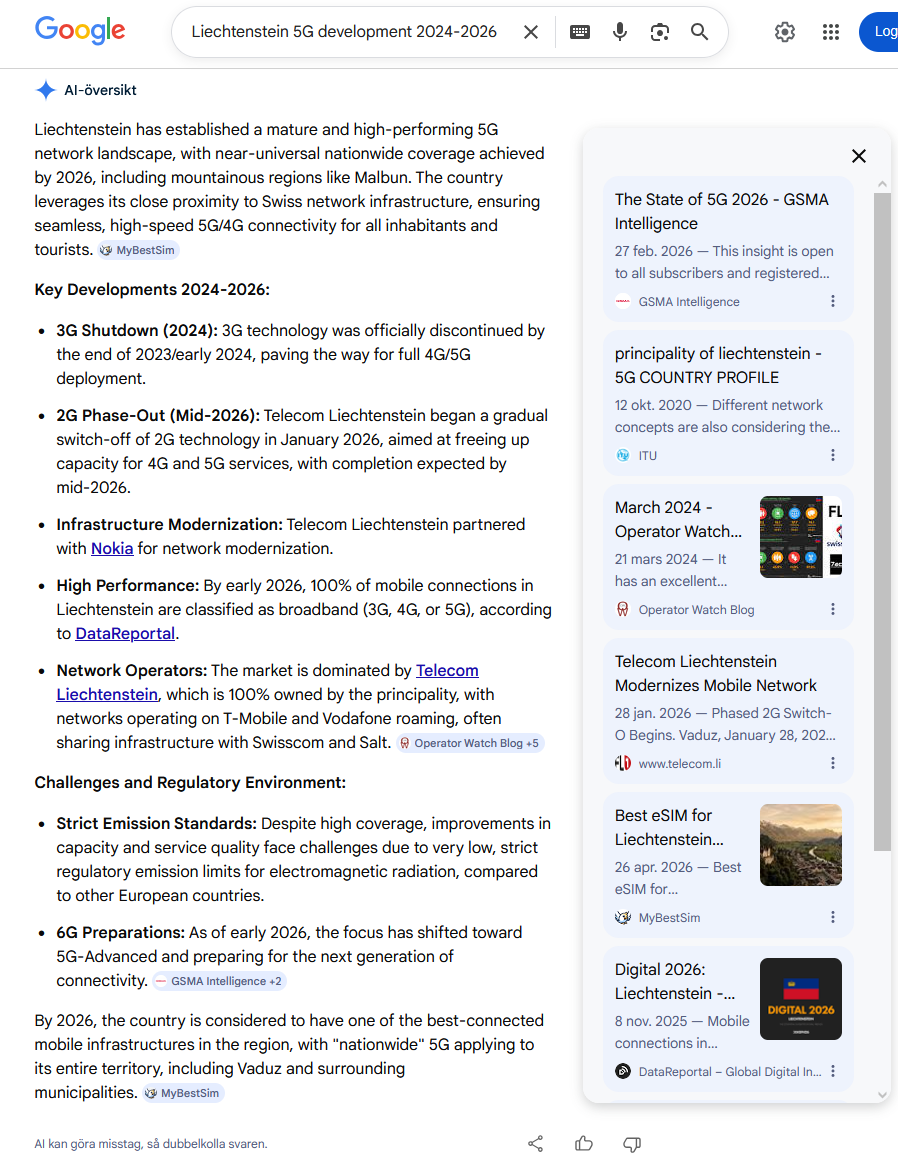Image resolution: width=898 pixels, height=1157 pixels.
Task: Click 'AI kan göra misstag' disclaimer text
Action: (151, 1144)
